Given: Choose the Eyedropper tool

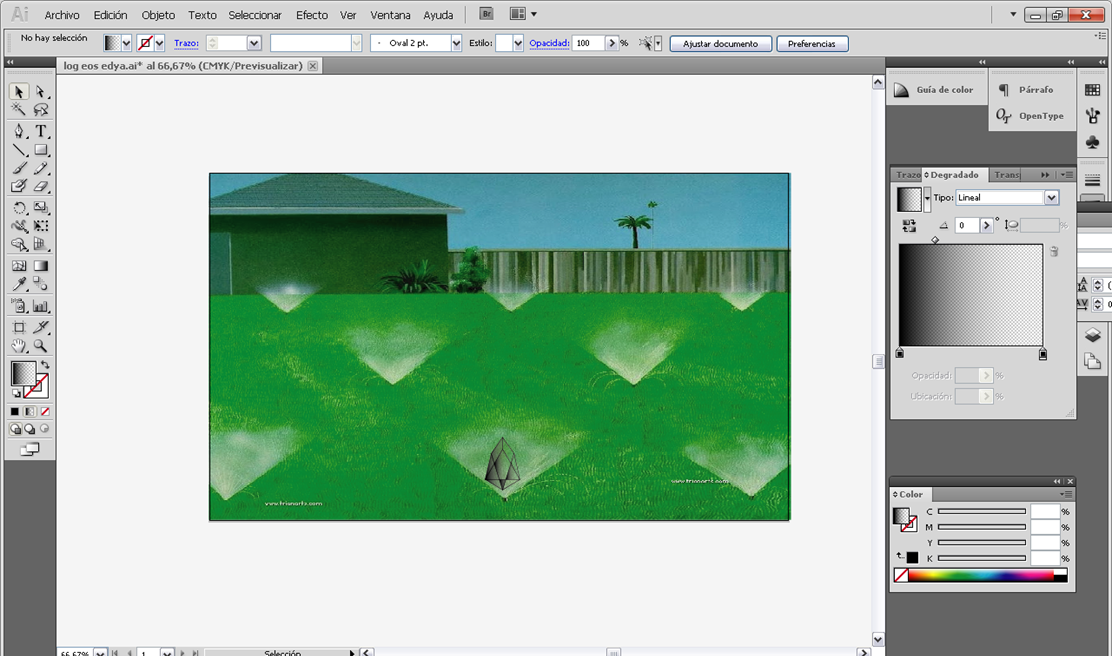Looking at the screenshot, I should [19, 285].
